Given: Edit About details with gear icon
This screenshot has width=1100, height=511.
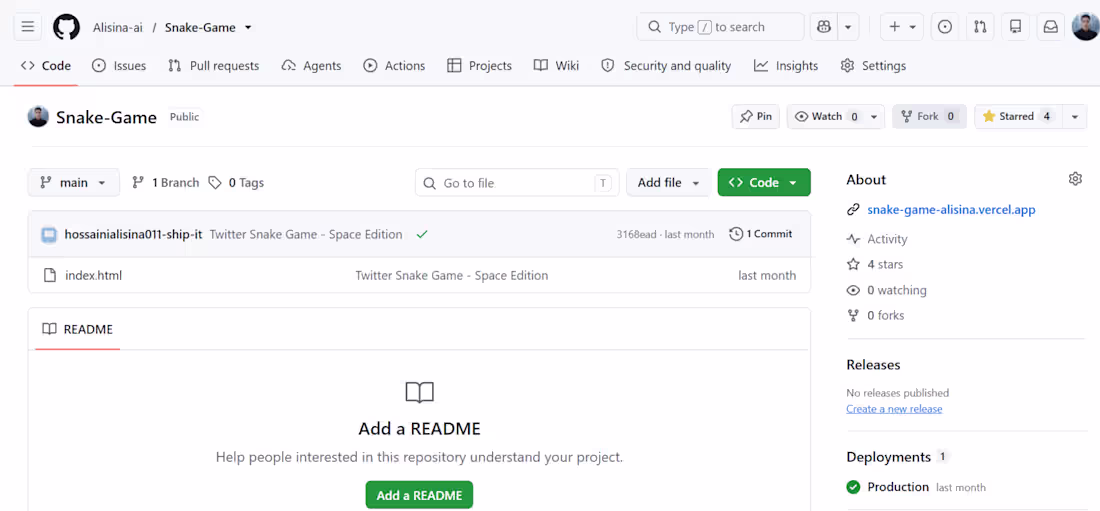Looking at the screenshot, I should (x=1075, y=179).
